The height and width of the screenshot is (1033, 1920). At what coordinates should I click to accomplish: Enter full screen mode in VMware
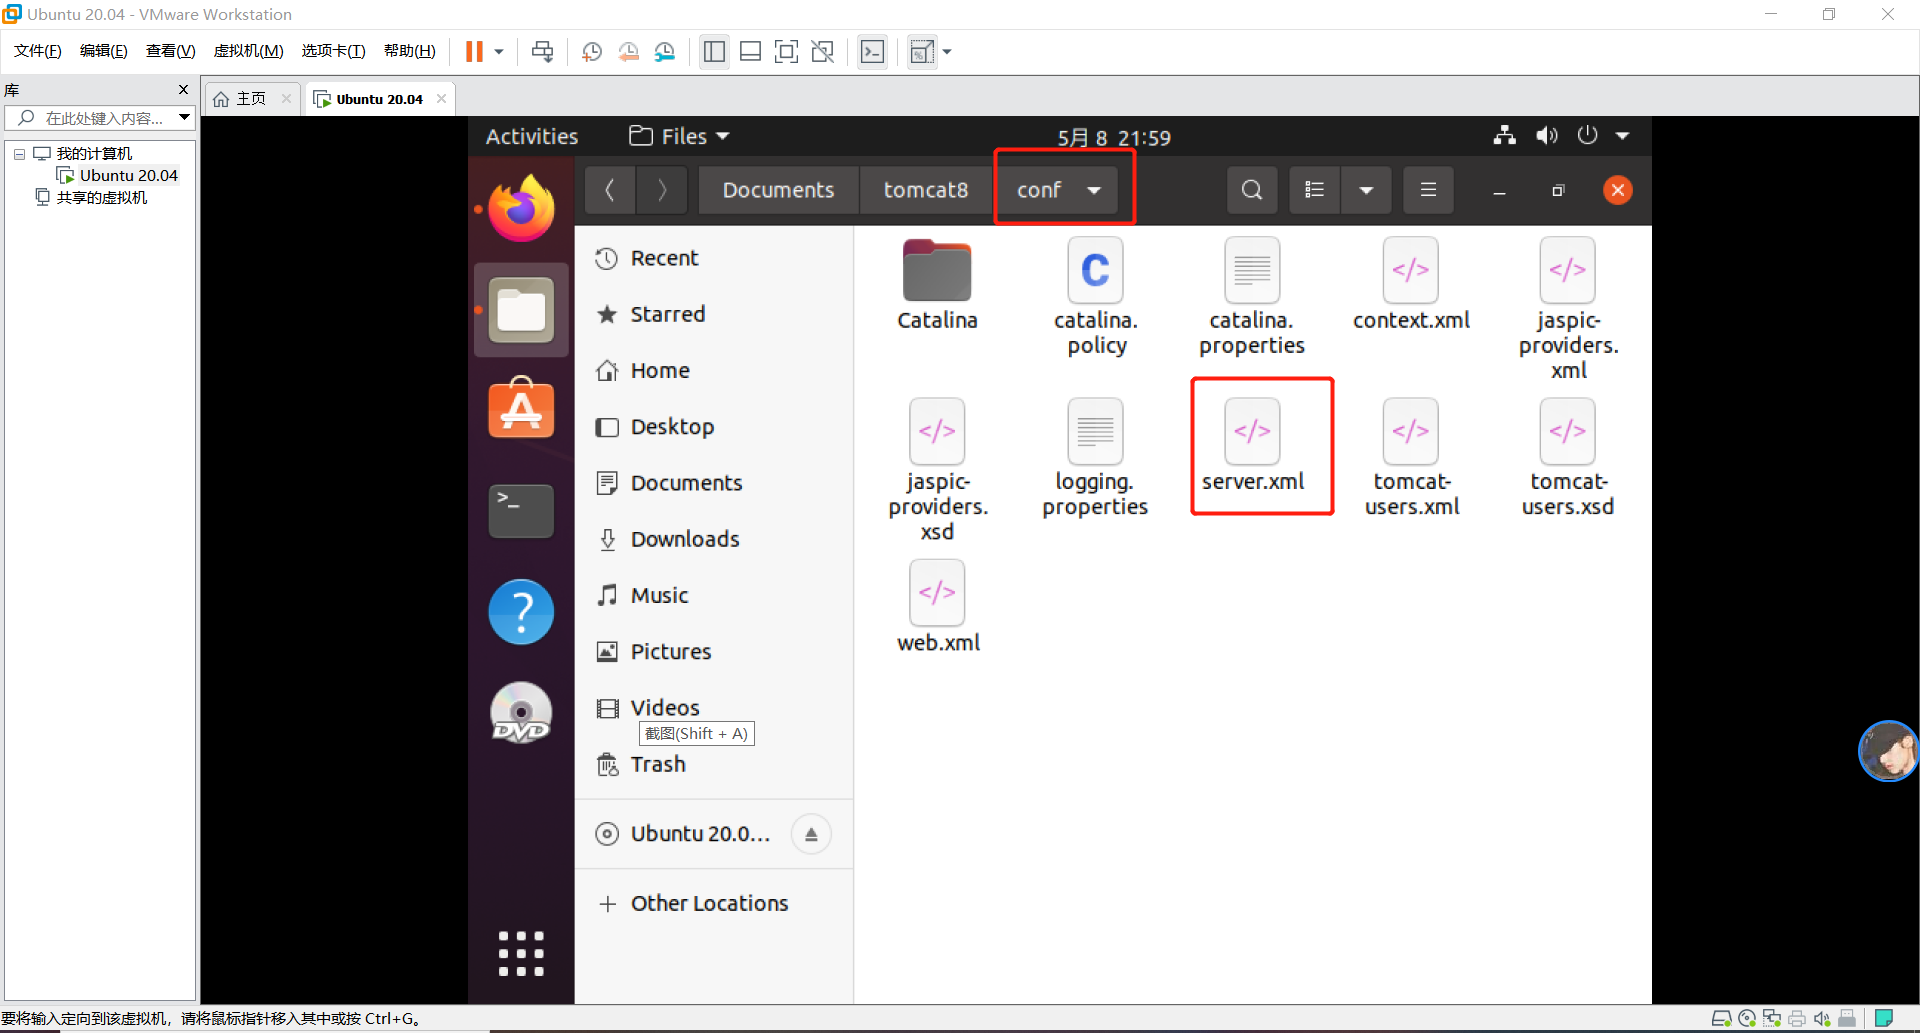787,51
